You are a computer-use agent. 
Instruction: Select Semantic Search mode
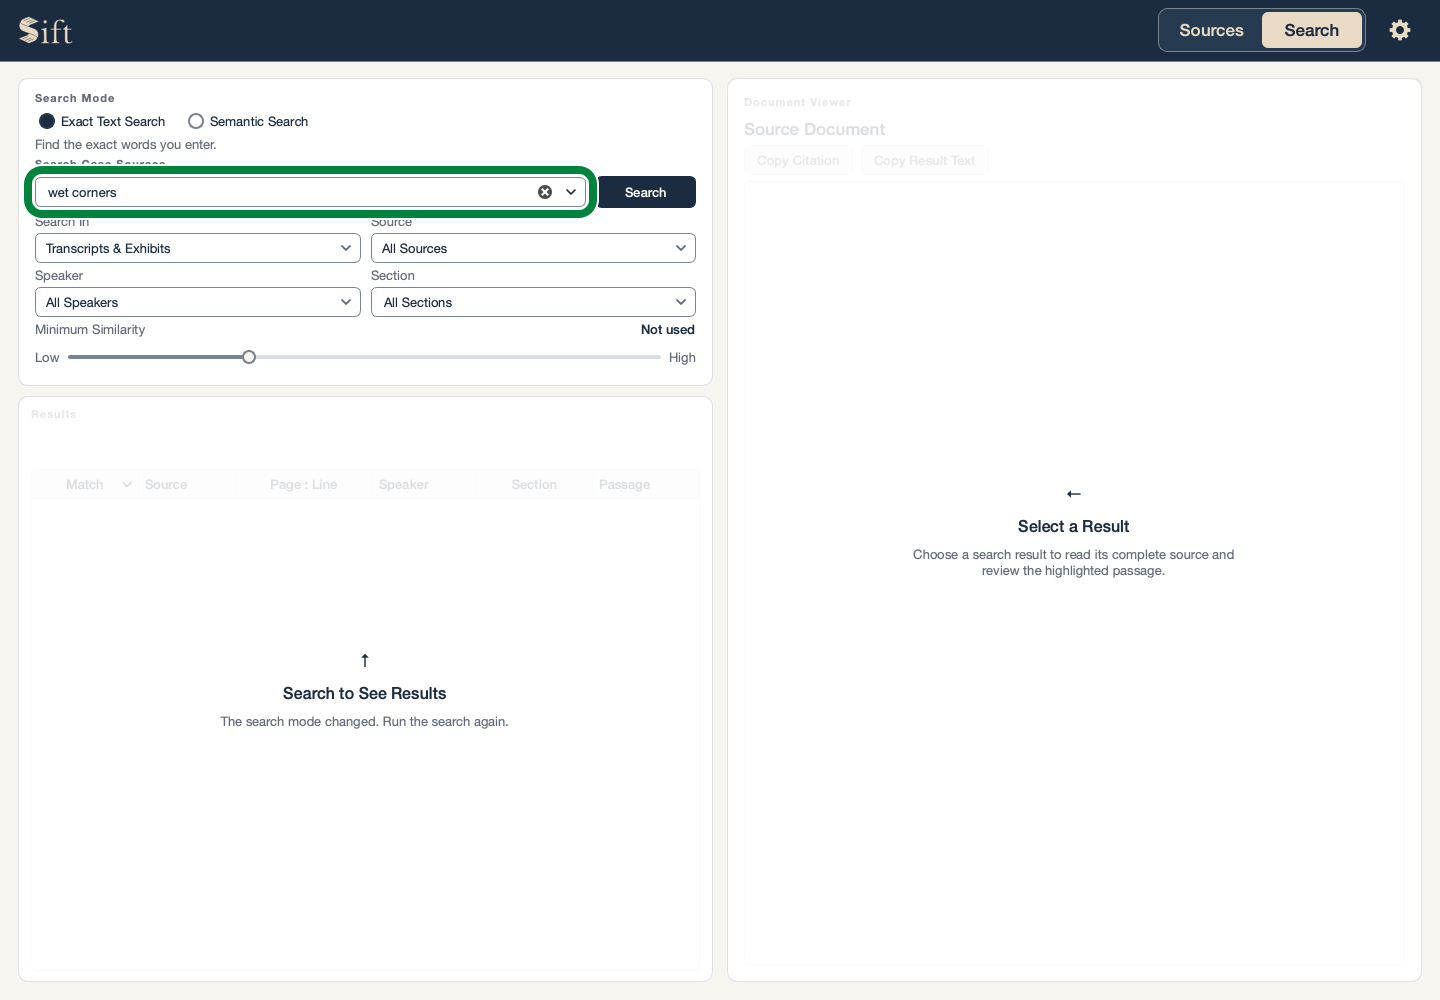point(248,121)
